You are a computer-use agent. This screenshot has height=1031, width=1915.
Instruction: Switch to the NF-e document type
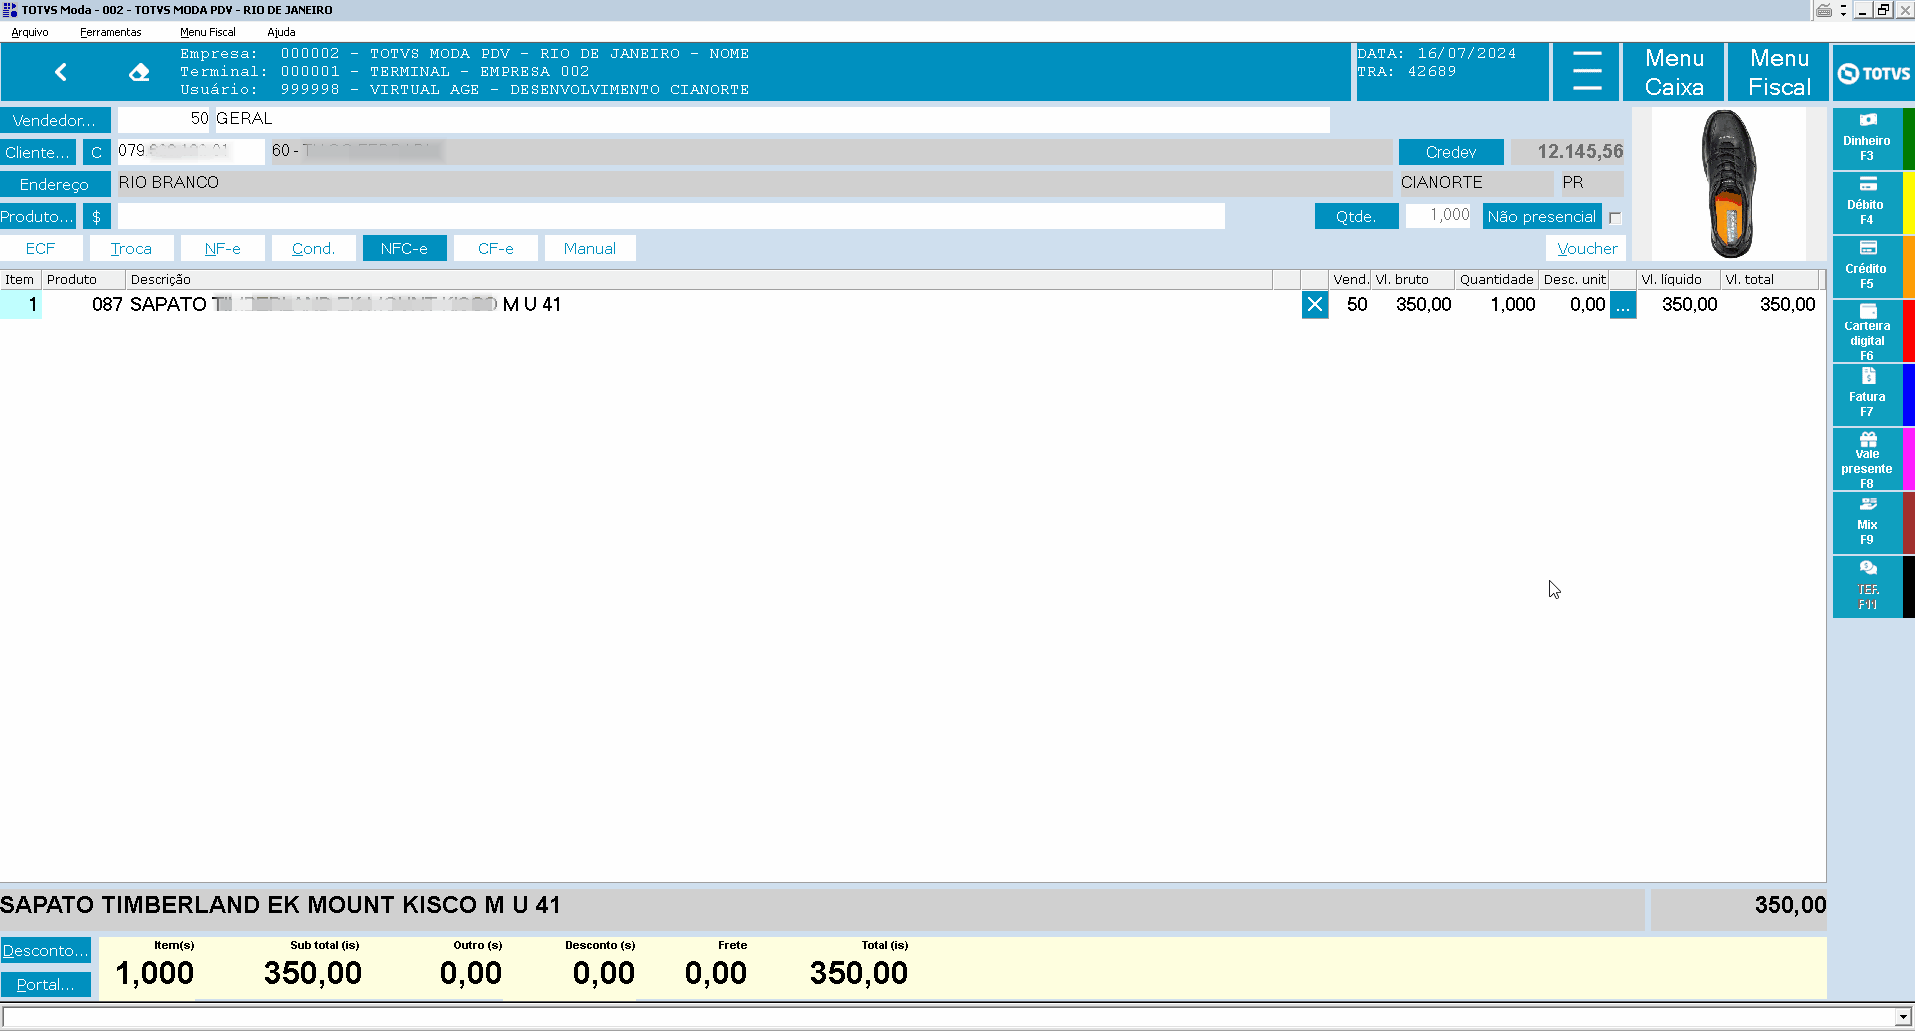click(x=222, y=248)
